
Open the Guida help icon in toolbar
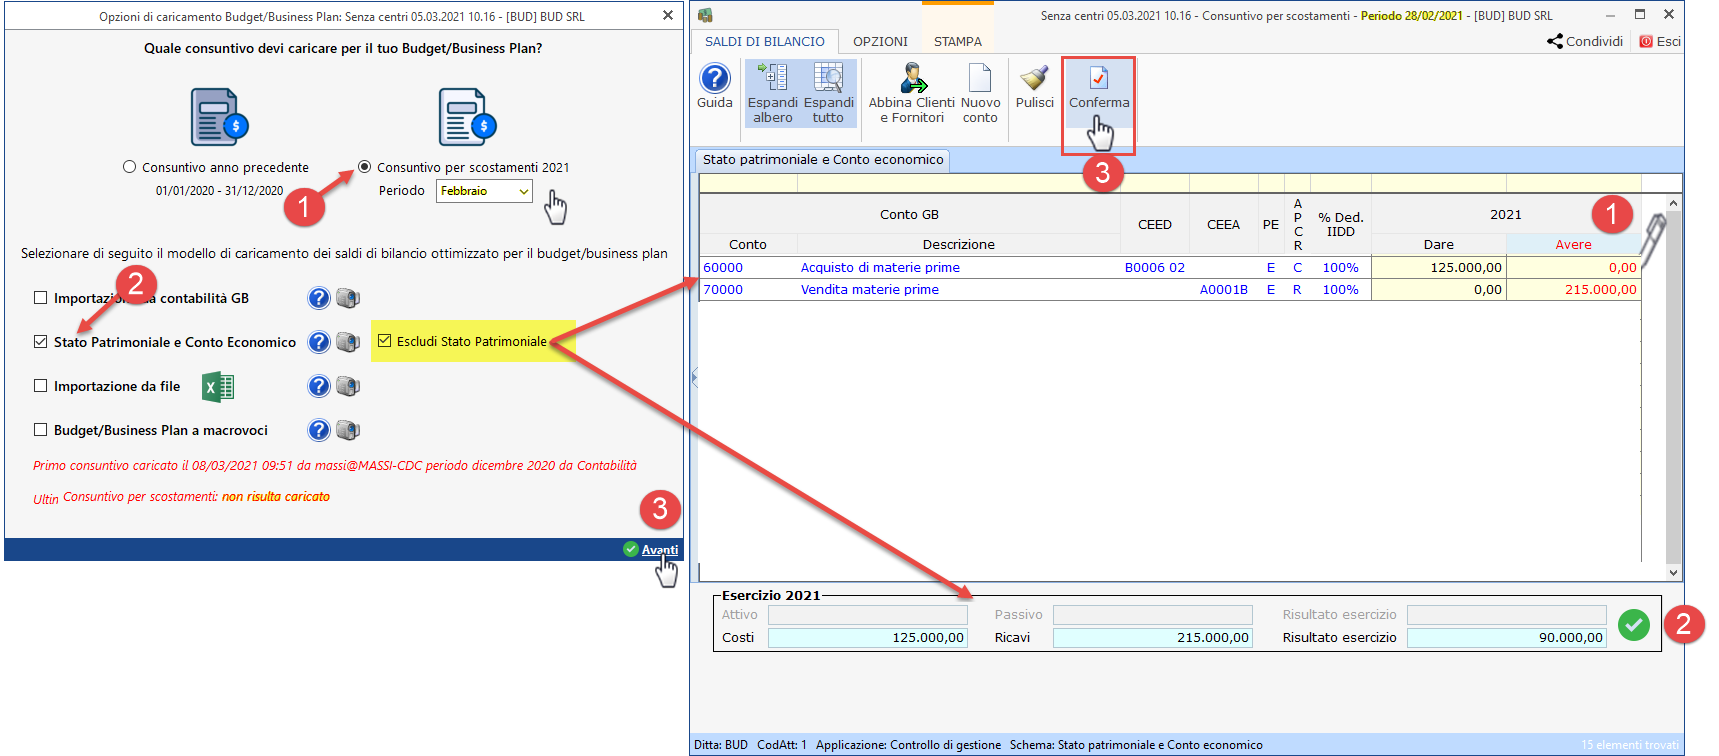(x=715, y=78)
